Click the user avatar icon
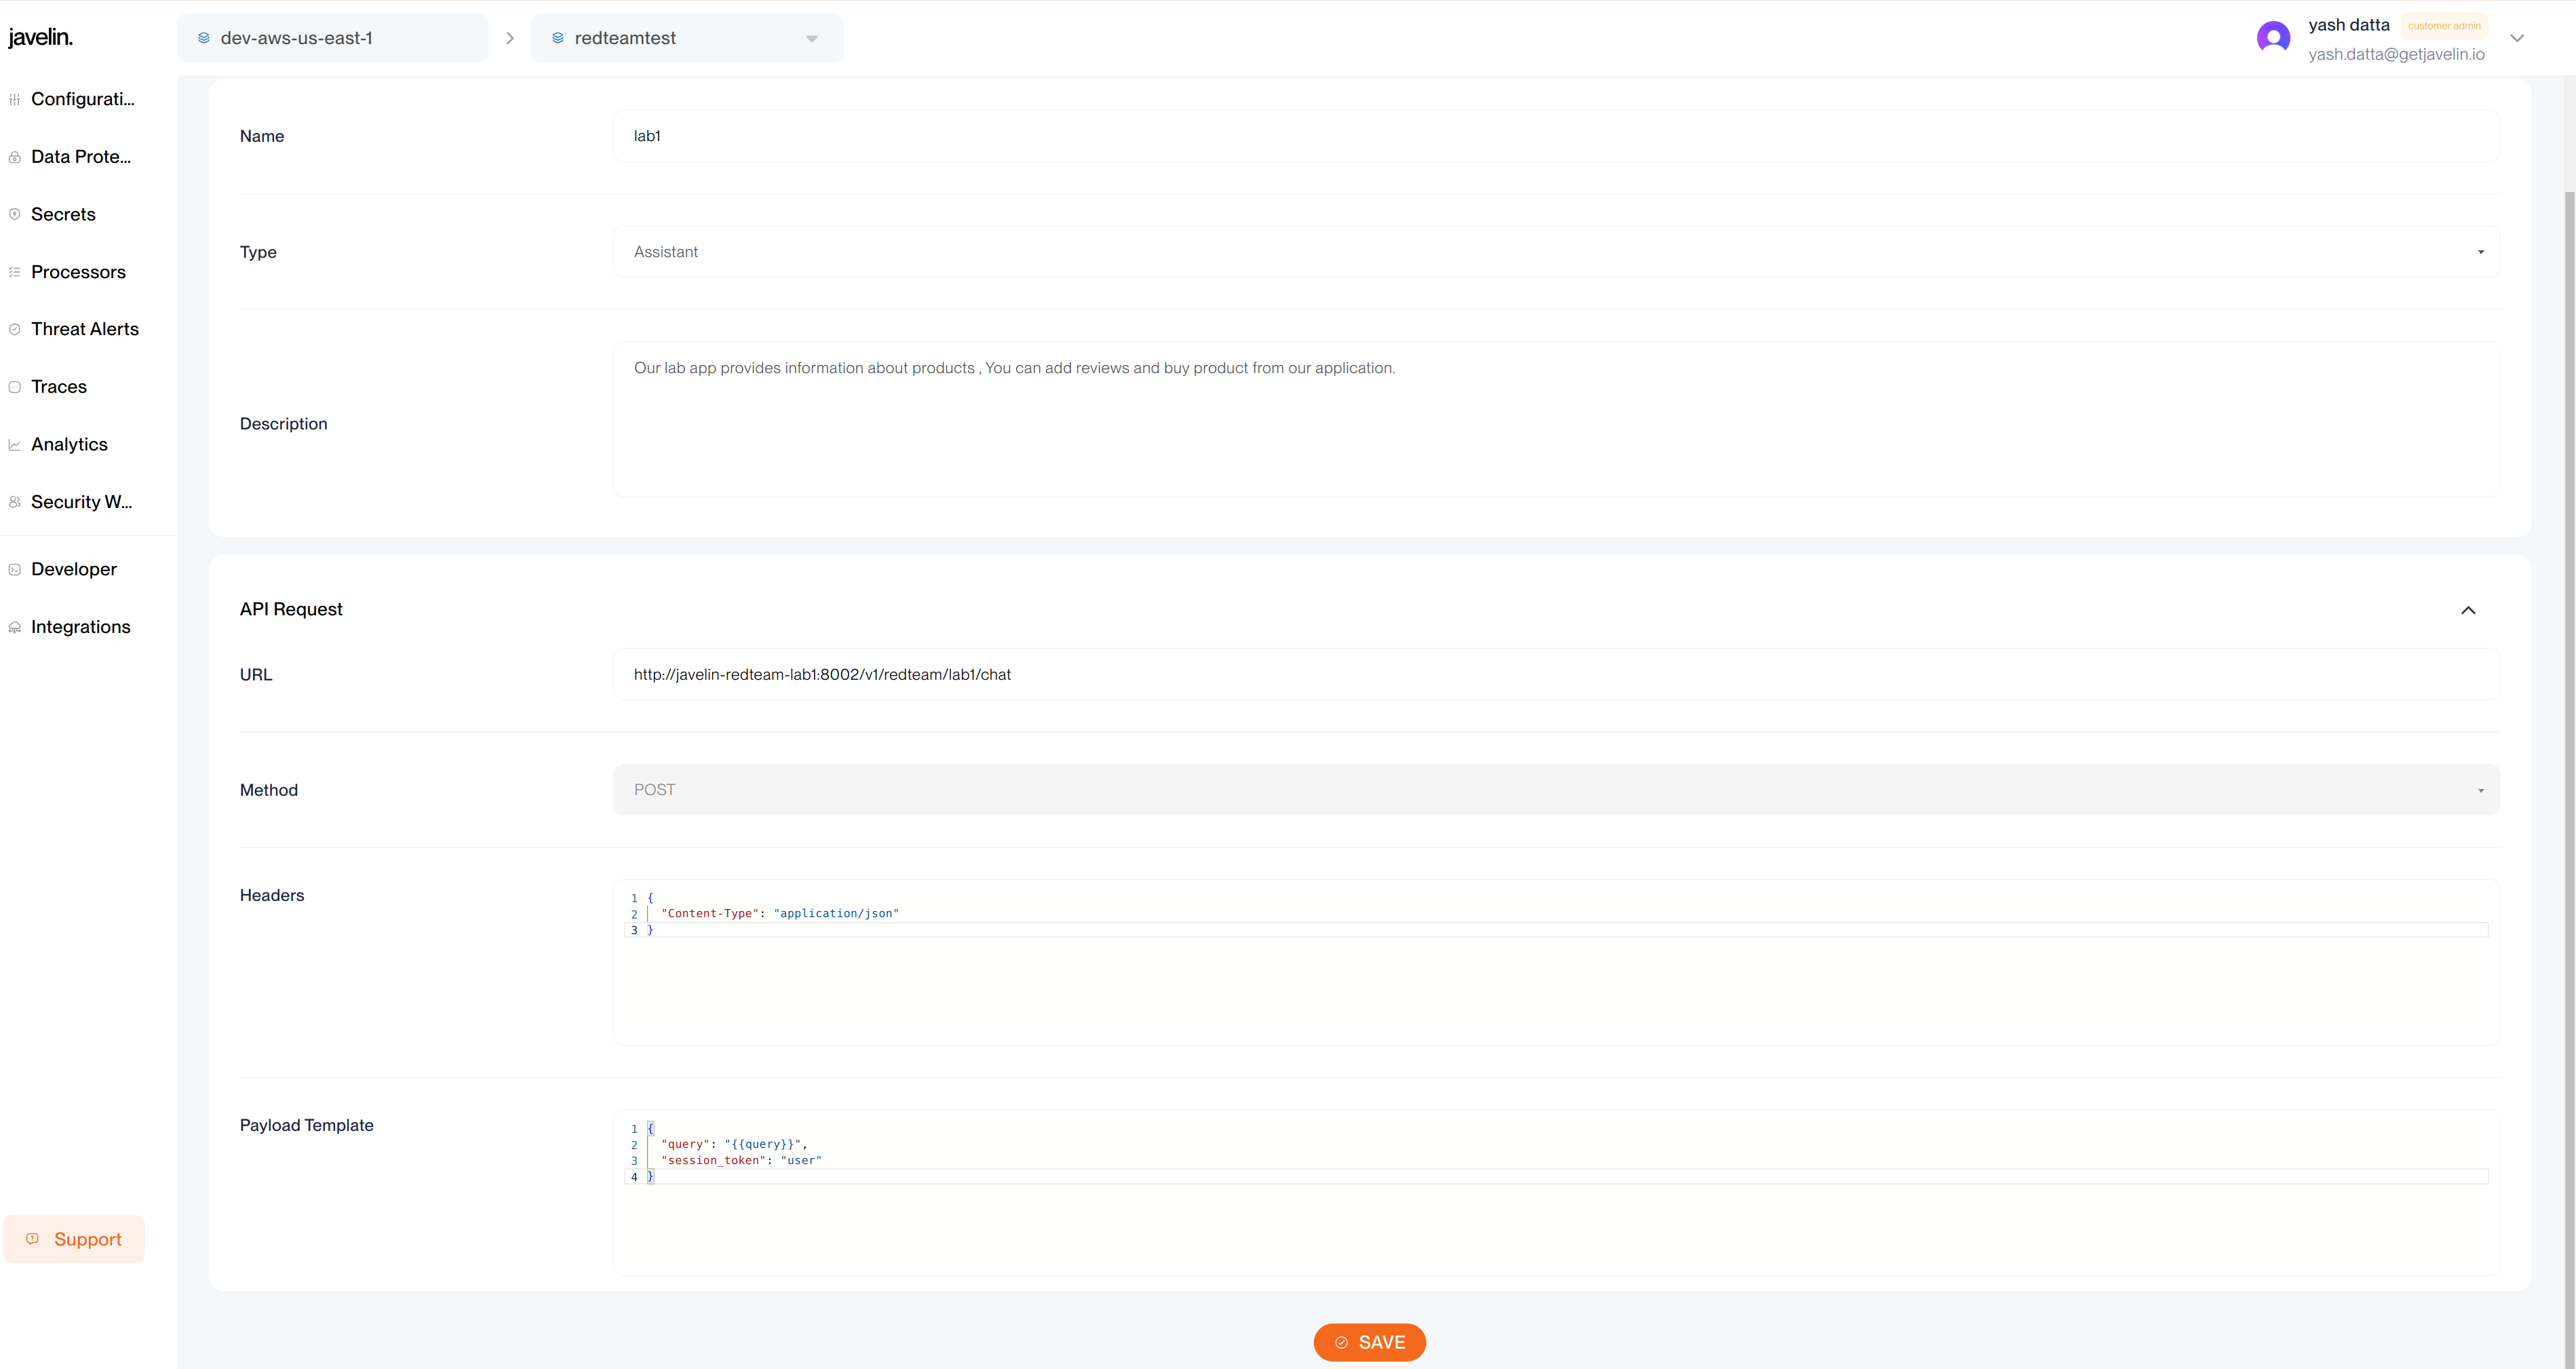 [2273, 38]
